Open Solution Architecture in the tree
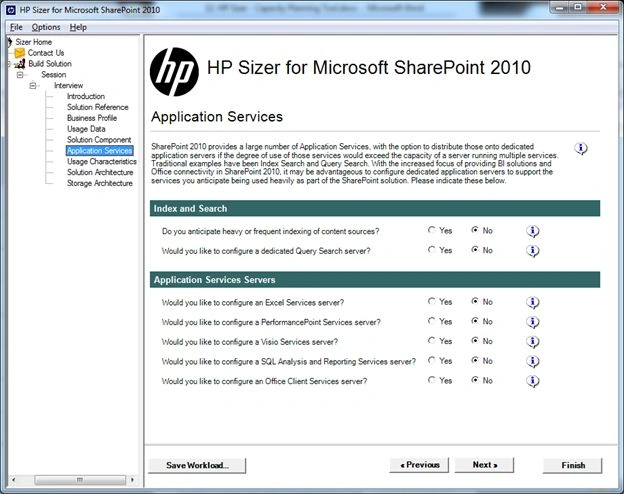 [100, 172]
